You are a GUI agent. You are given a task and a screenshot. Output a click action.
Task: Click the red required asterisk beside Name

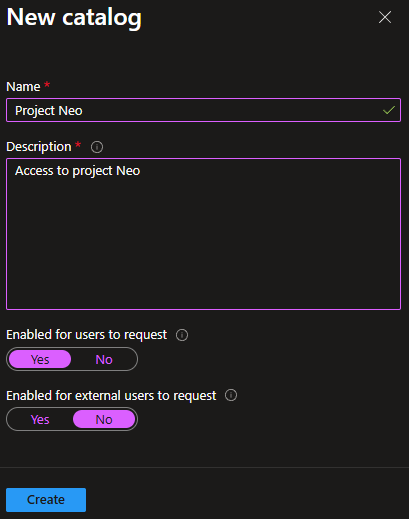tap(47, 84)
